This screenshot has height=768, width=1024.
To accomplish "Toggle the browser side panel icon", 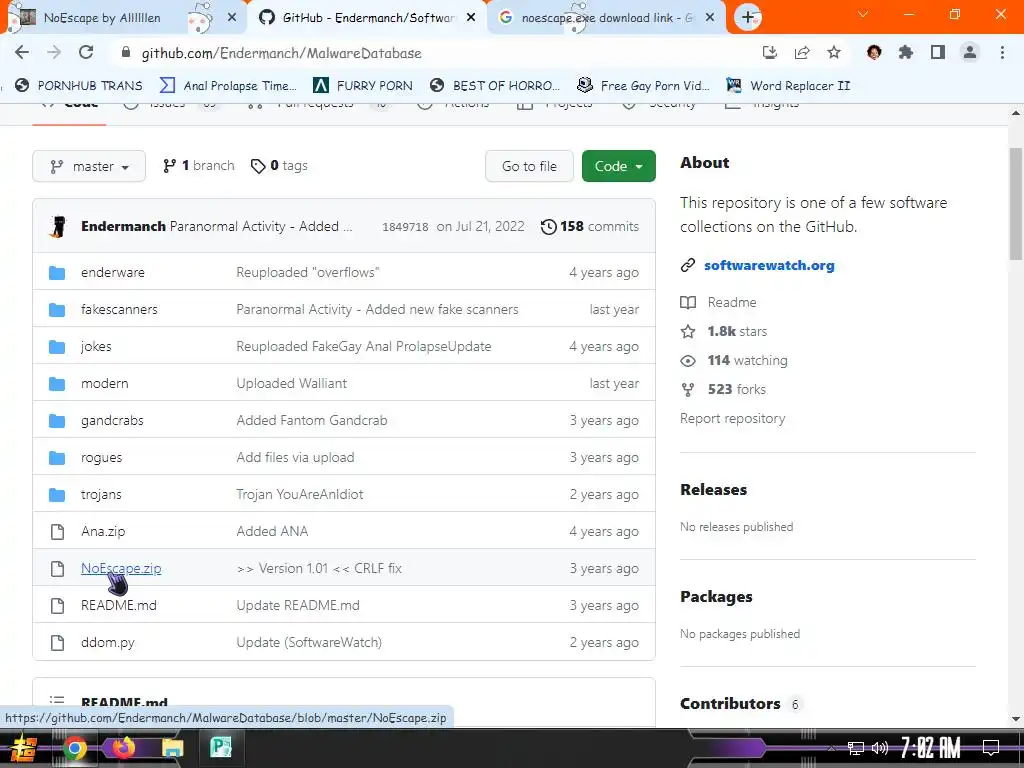I will (938, 53).
